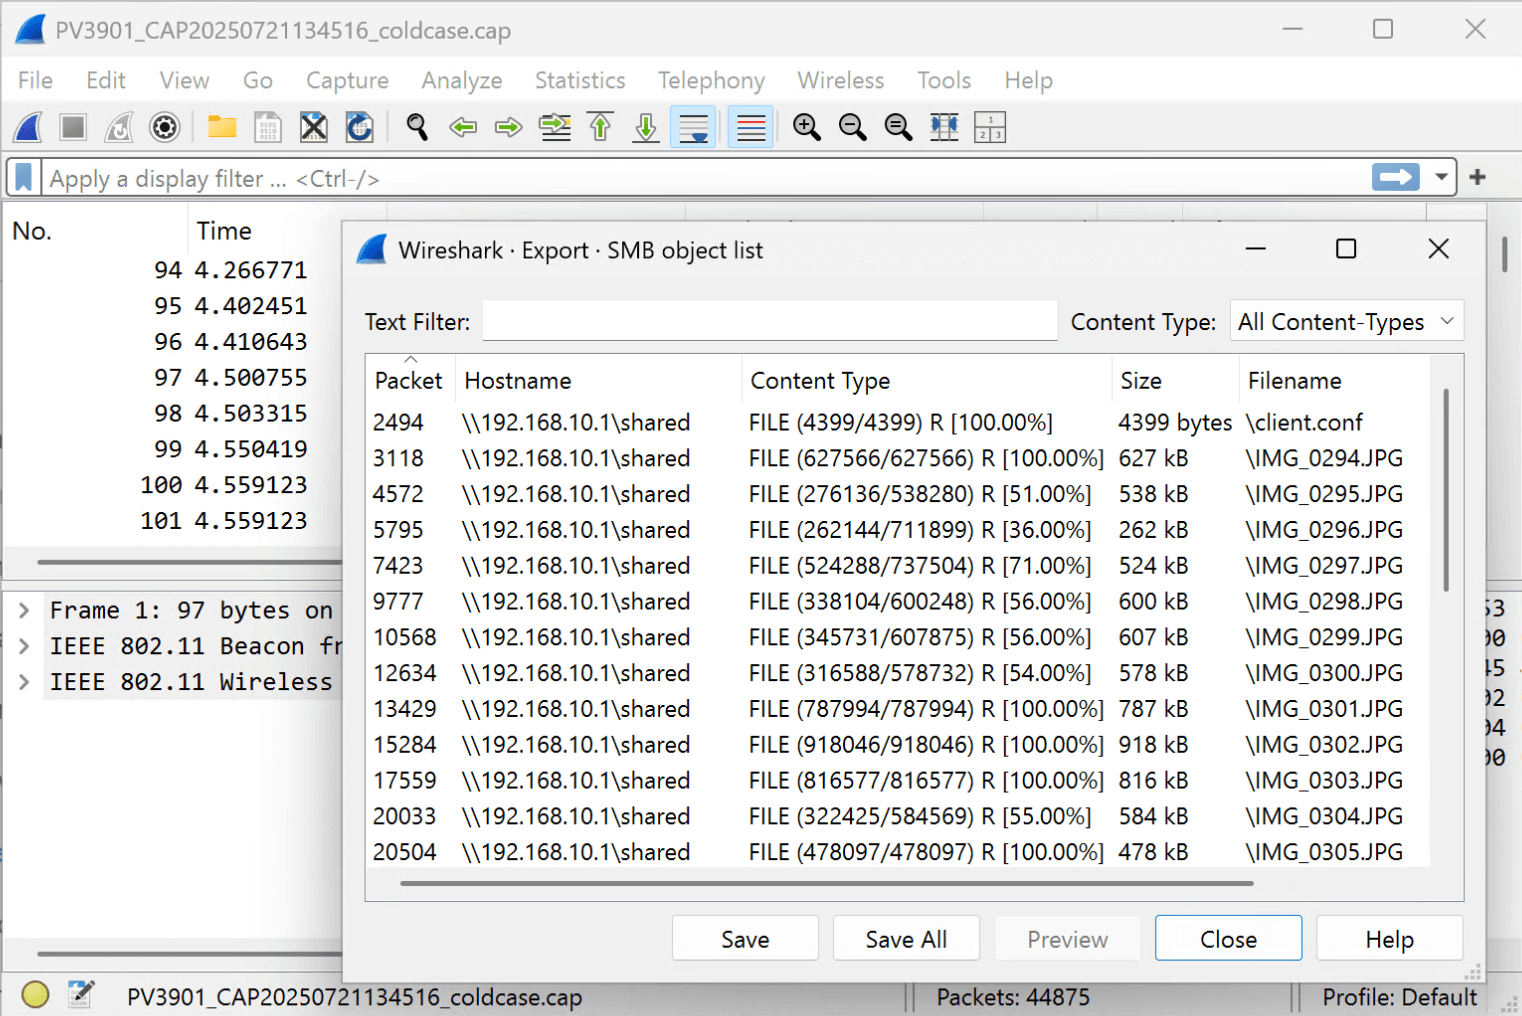The width and height of the screenshot is (1522, 1016).
Task: Open the Capture menu
Action: click(x=347, y=80)
